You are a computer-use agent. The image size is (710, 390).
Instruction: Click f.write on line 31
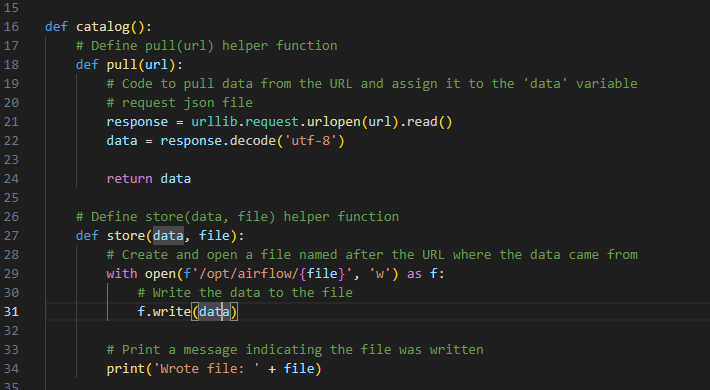[164, 312]
